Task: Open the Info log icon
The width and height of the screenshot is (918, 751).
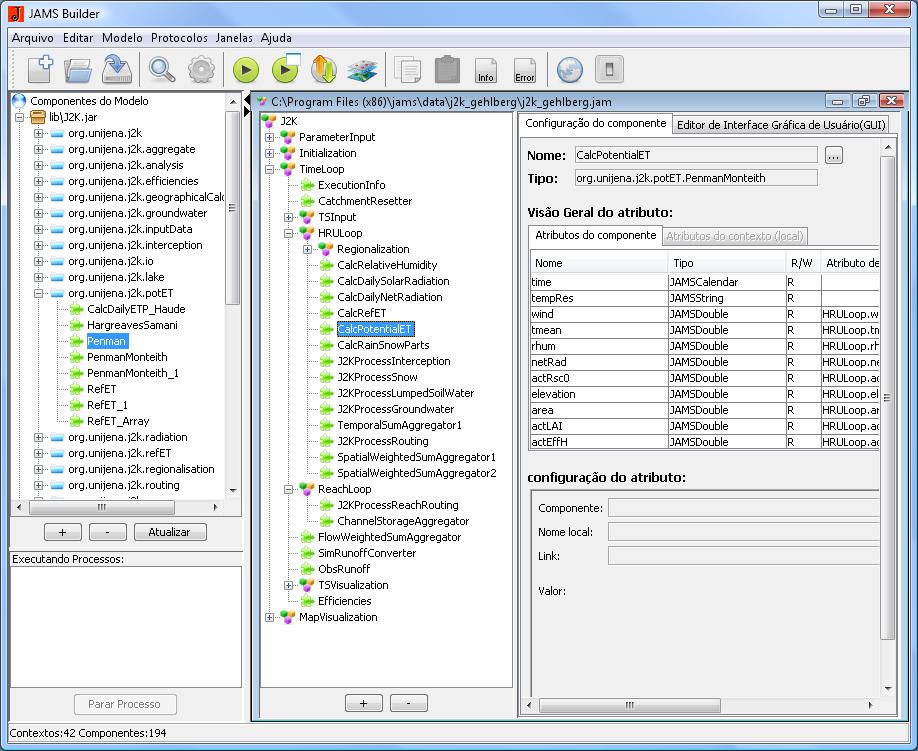Action: point(486,69)
